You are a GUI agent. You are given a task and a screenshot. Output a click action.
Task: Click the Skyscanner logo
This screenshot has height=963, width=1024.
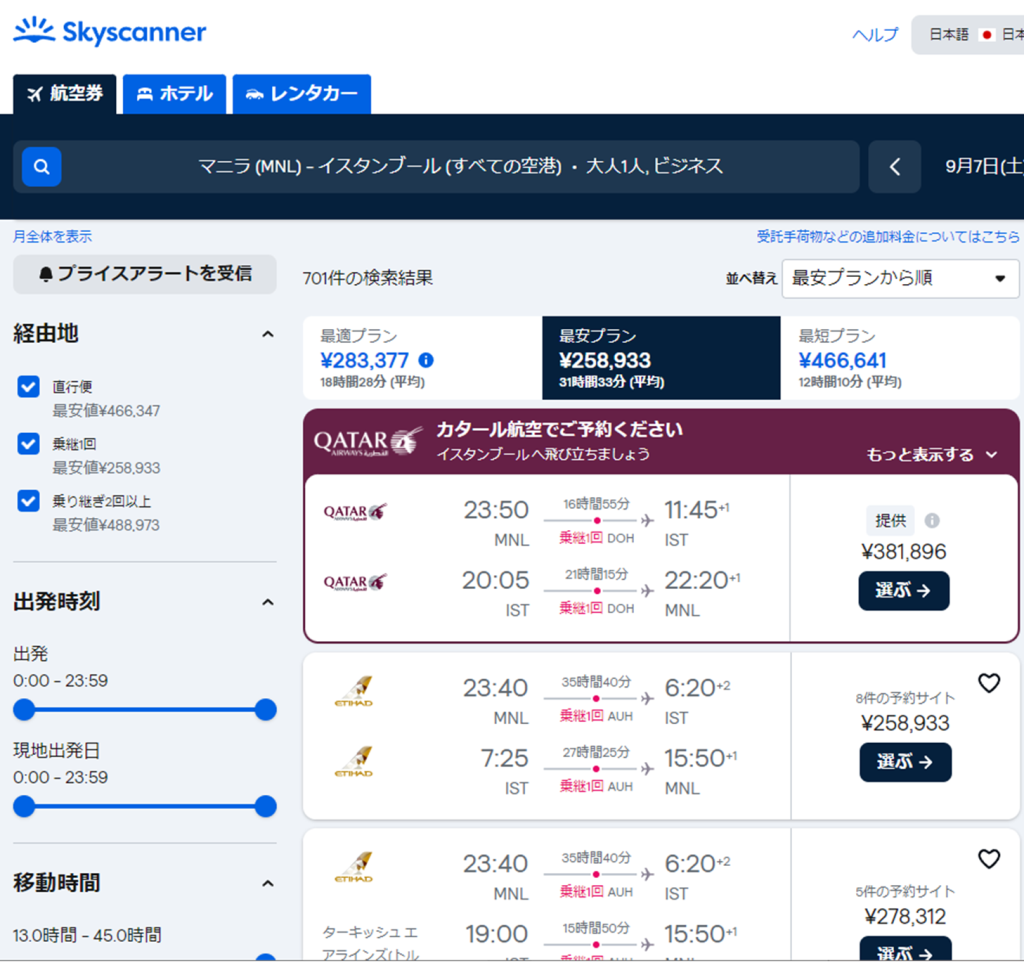(110, 32)
